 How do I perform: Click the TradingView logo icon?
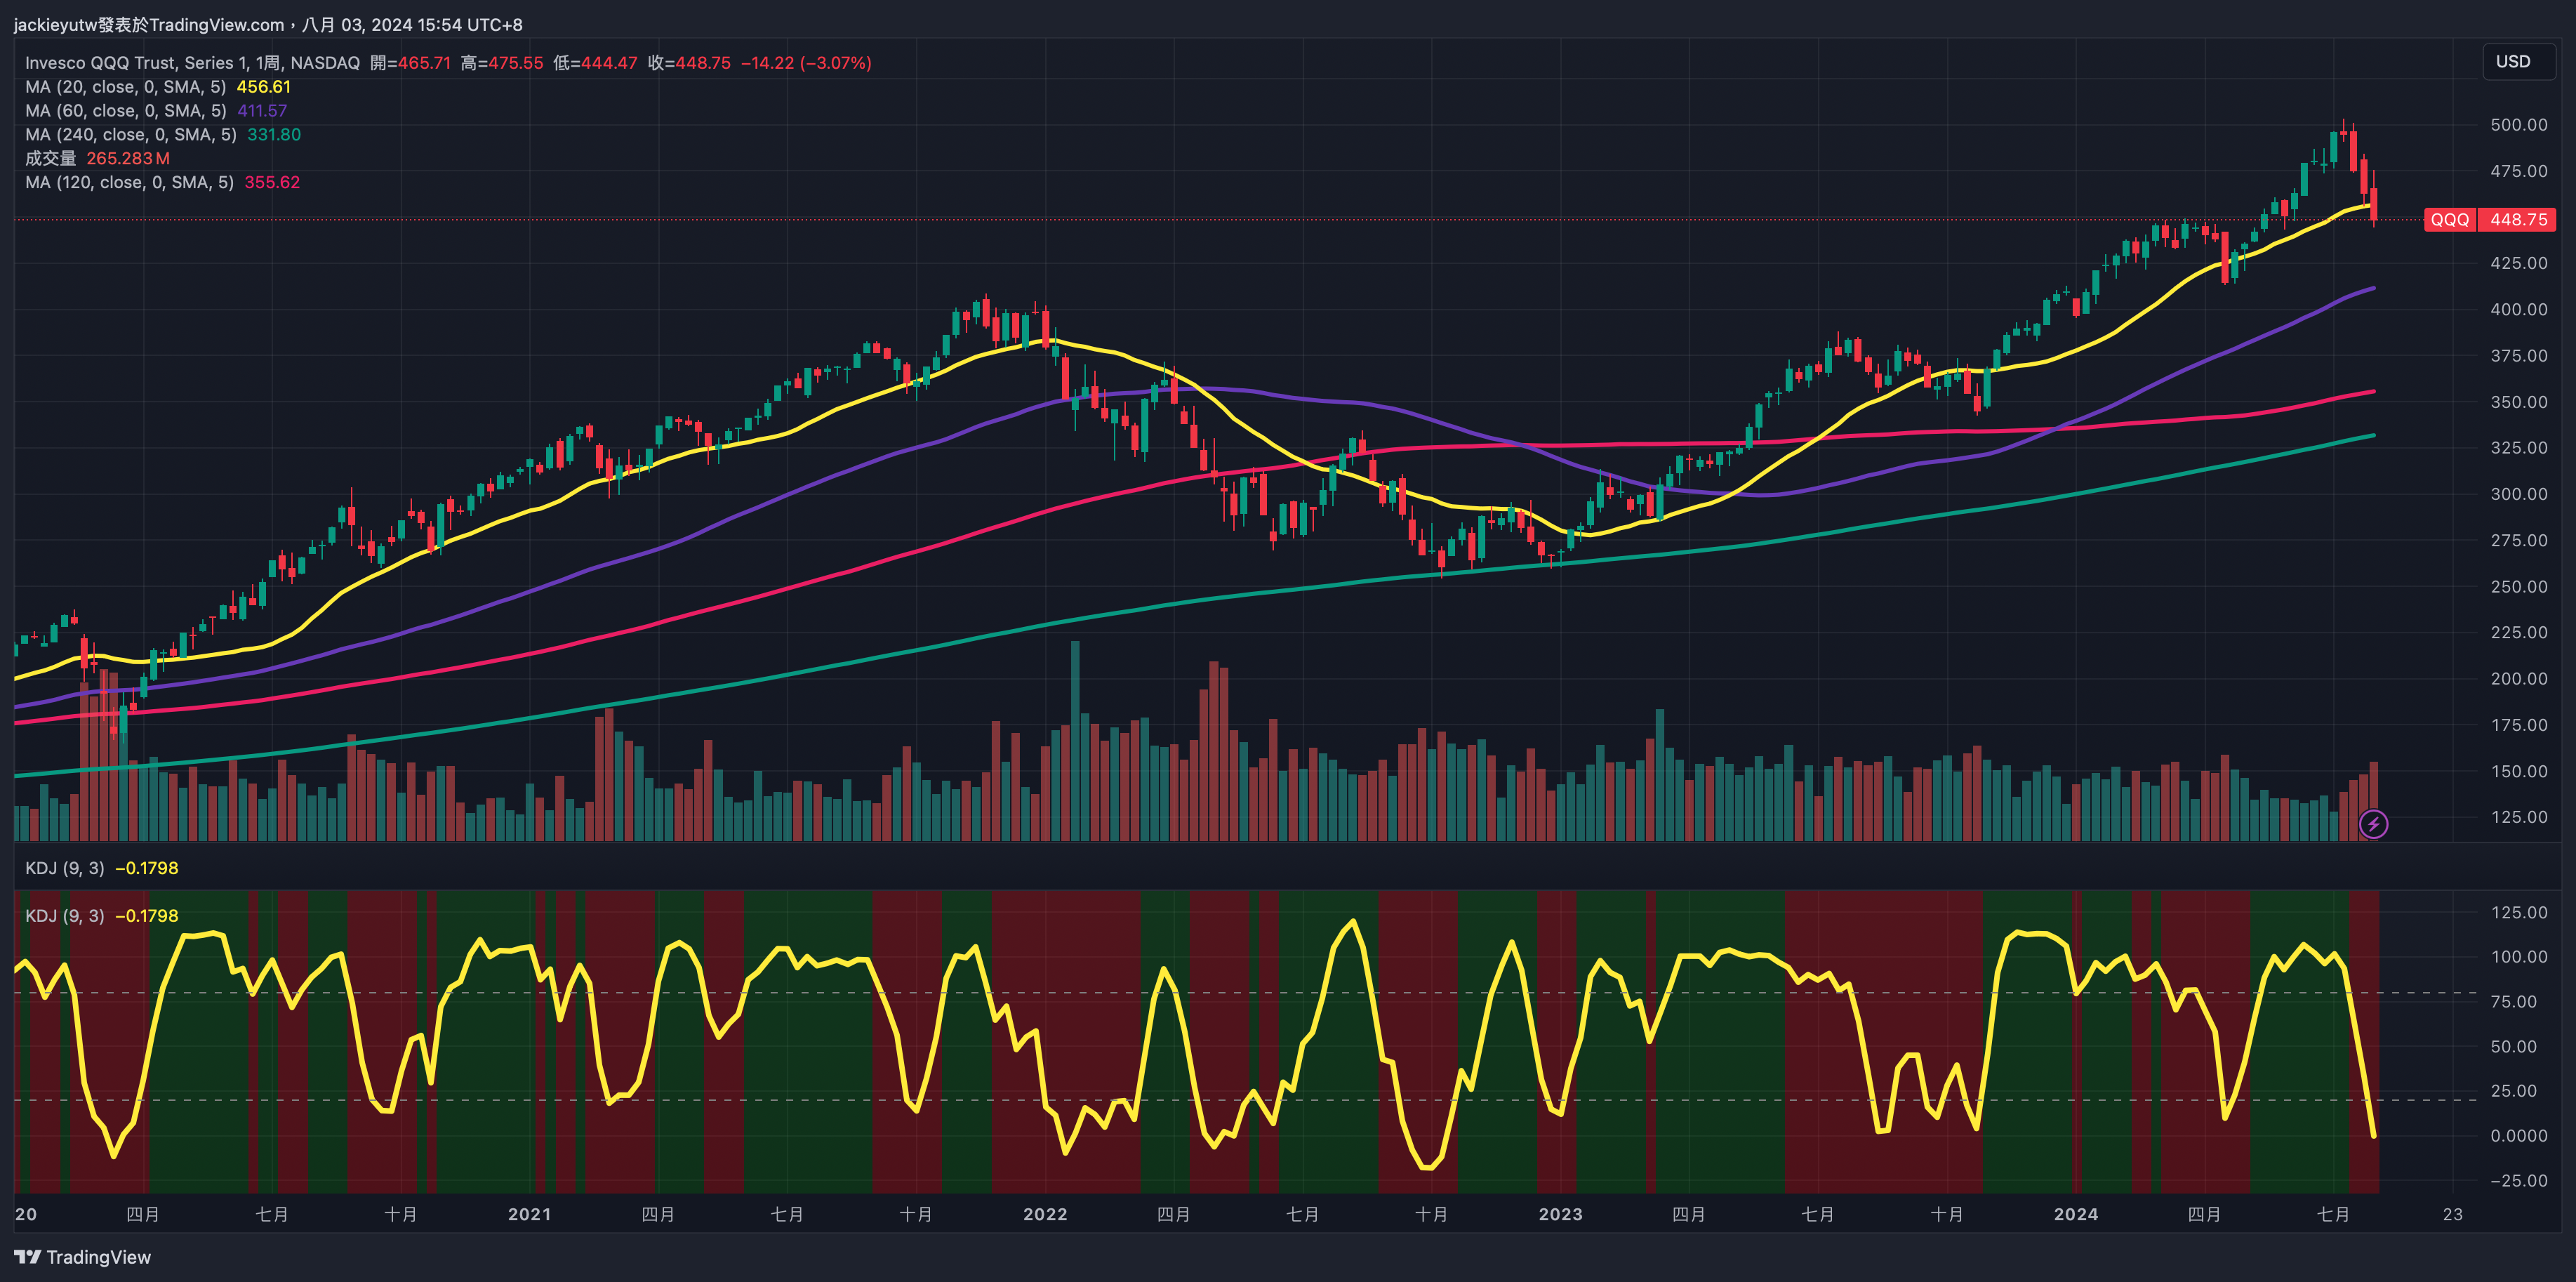pos(27,1257)
